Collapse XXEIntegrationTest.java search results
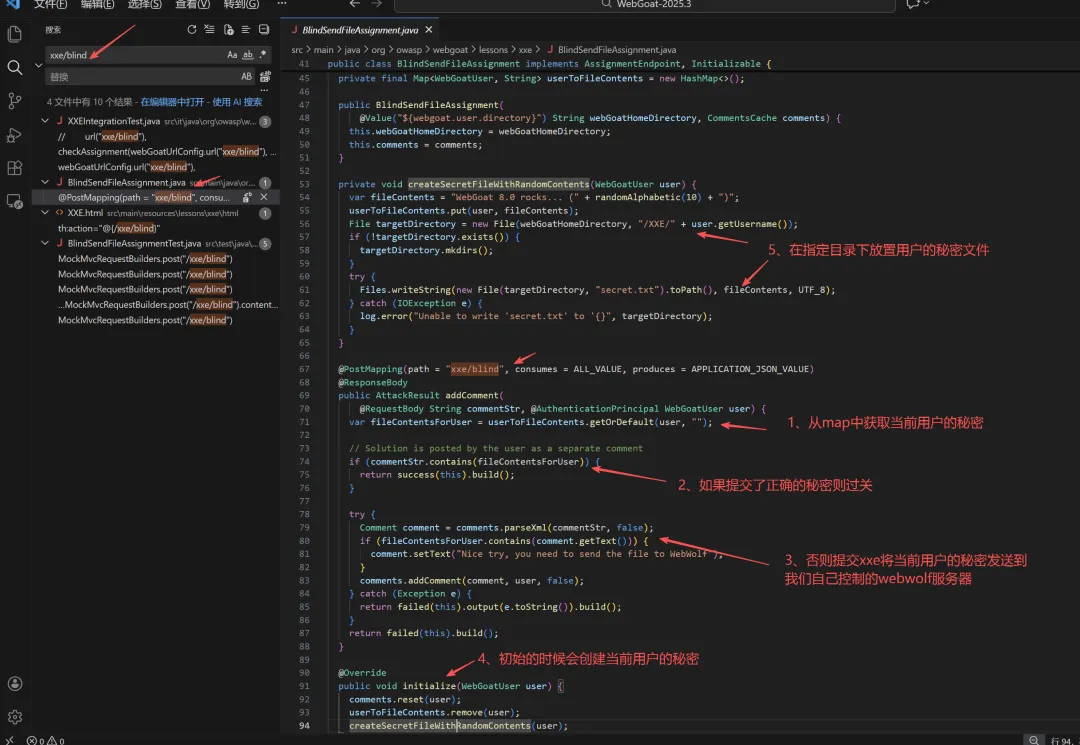1080x745 pixels. (45, 121)
